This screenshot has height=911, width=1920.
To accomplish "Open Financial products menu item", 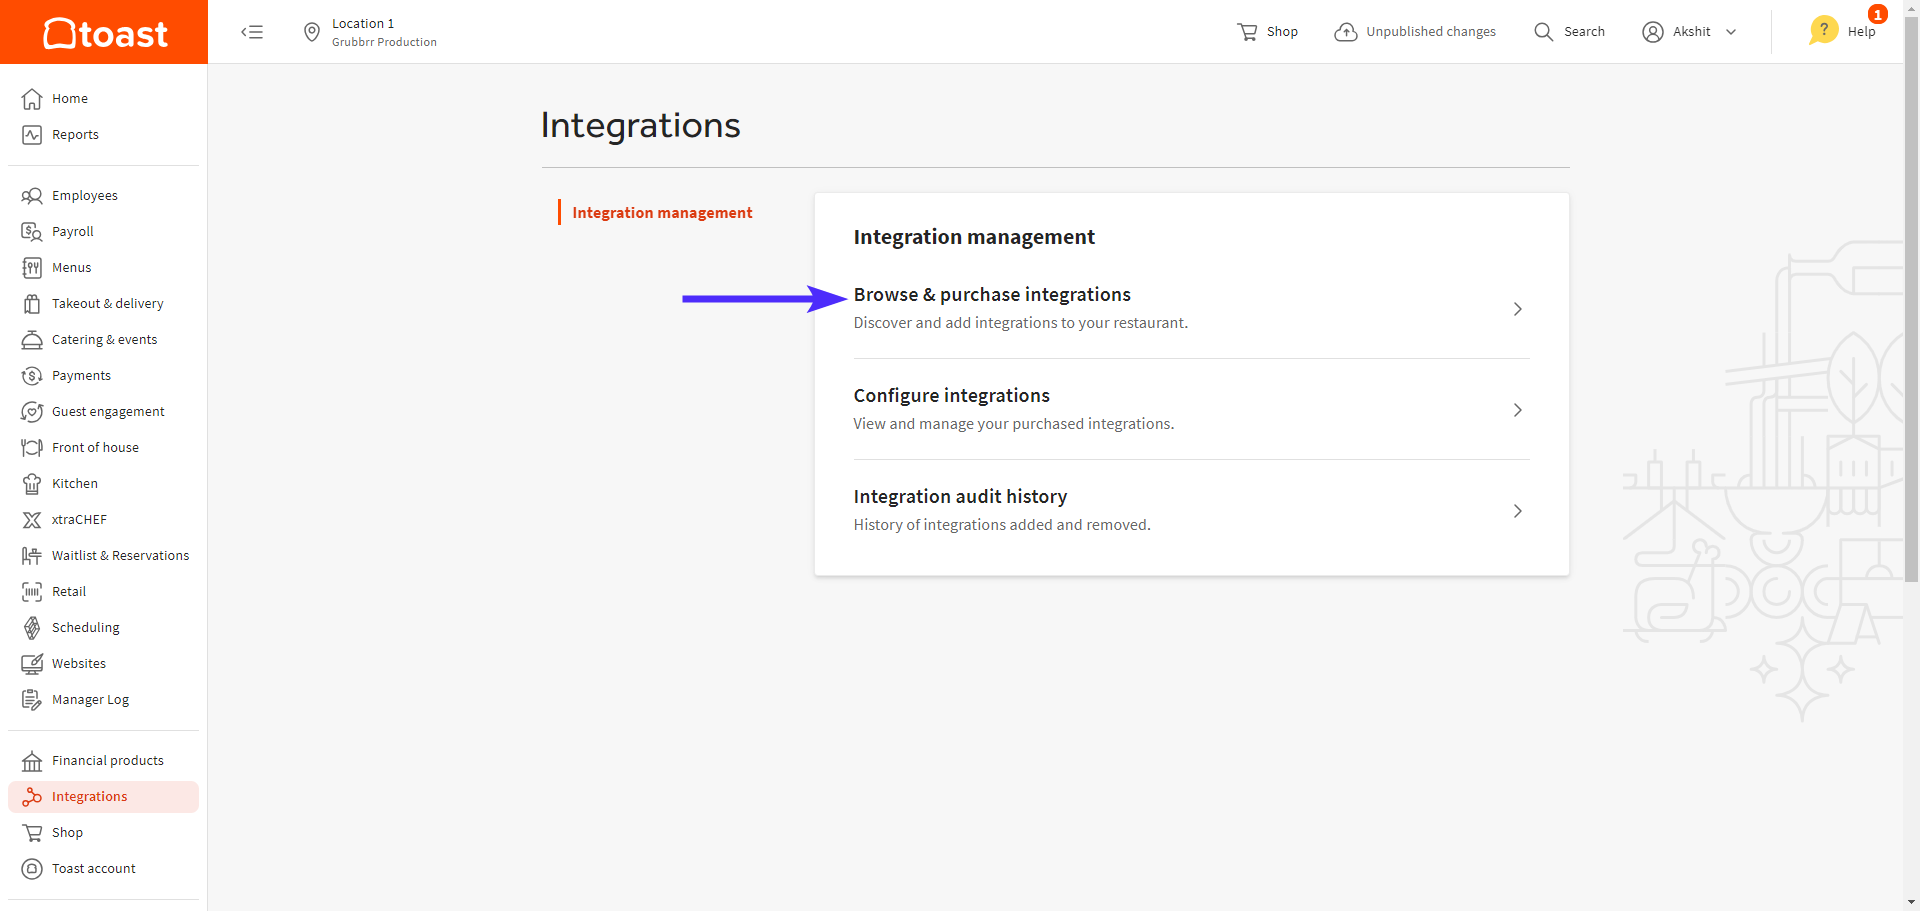I will tap(107, 761).
